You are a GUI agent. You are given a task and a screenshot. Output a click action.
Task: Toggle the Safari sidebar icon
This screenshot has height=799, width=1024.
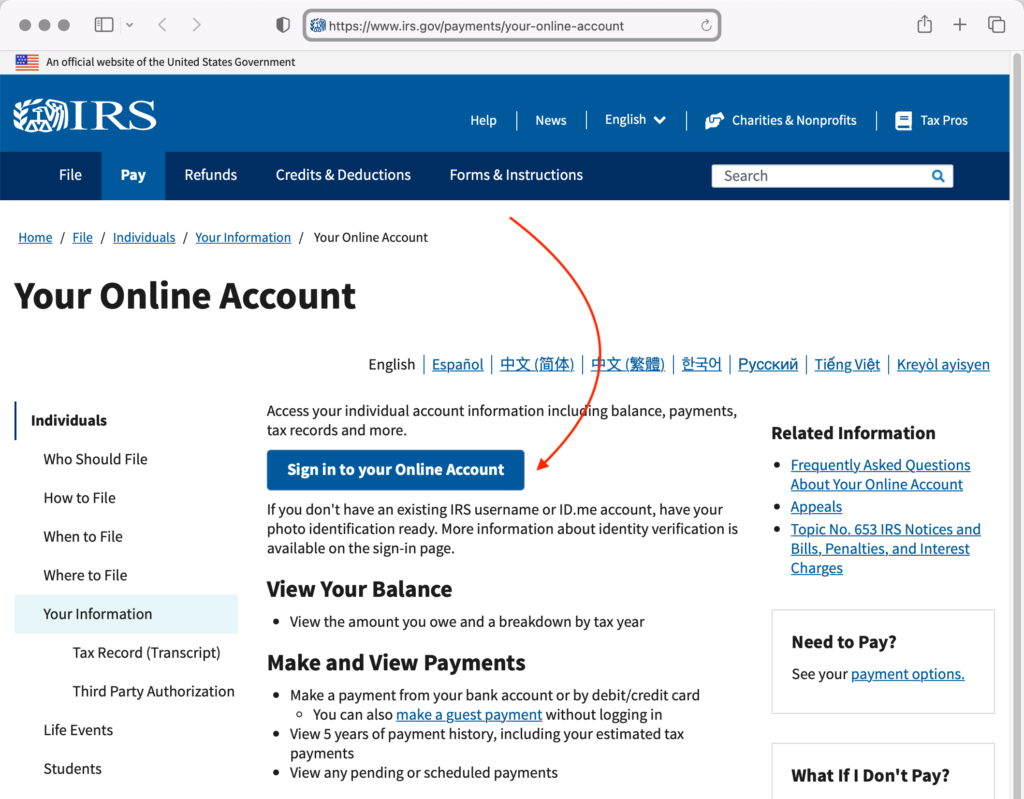point(104,25)
